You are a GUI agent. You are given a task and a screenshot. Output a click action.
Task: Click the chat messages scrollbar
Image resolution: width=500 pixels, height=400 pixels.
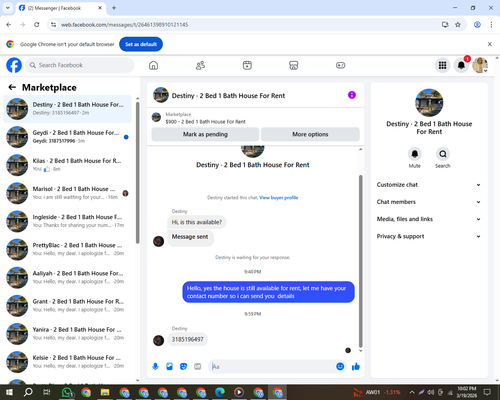click(360, 261)
